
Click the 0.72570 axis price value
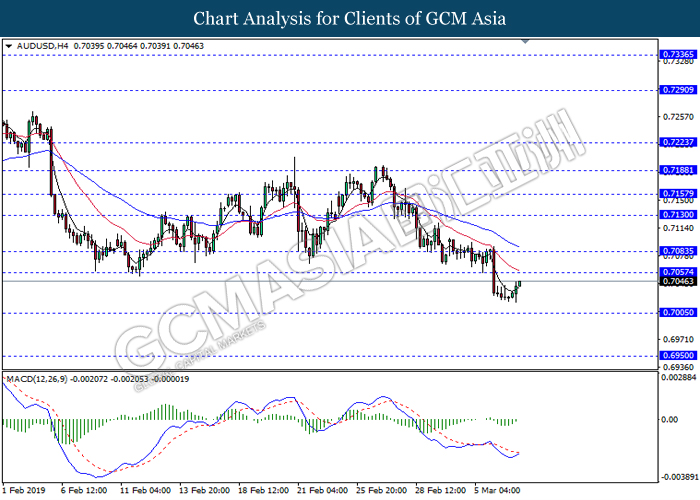[678, 117]
